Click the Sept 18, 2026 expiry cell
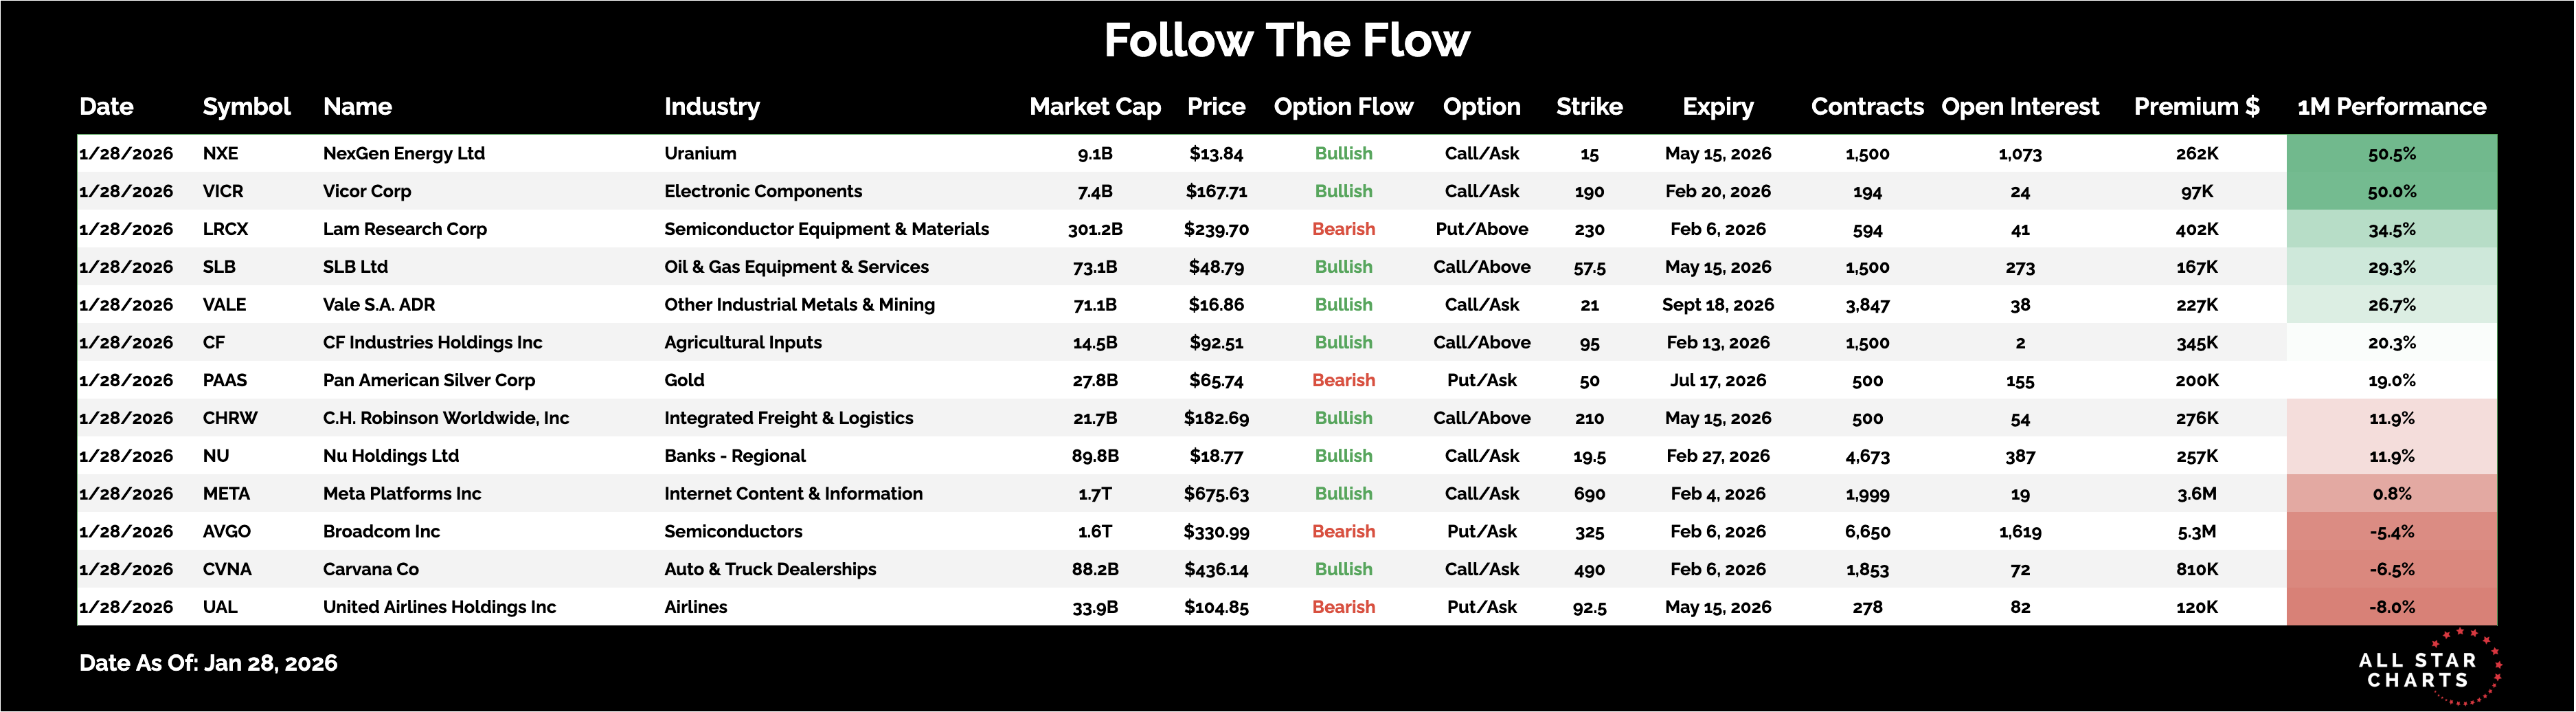 click(x=1717, y=305)
